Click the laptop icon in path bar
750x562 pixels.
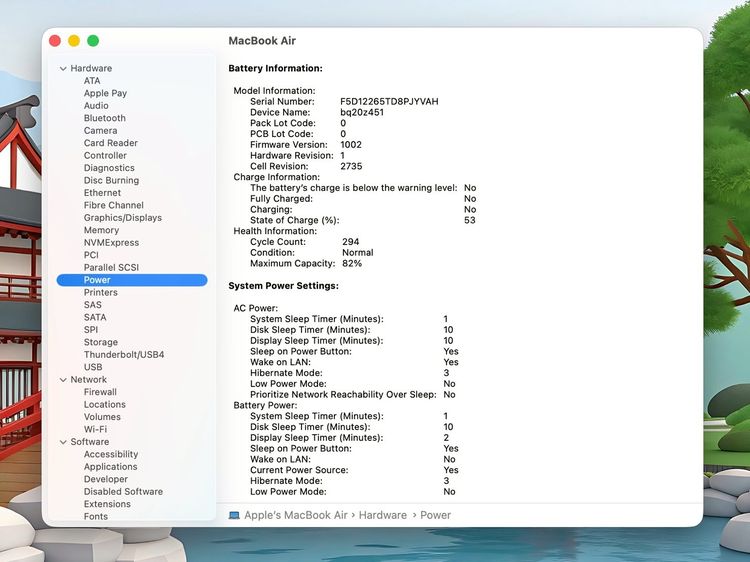coord(234,515)
